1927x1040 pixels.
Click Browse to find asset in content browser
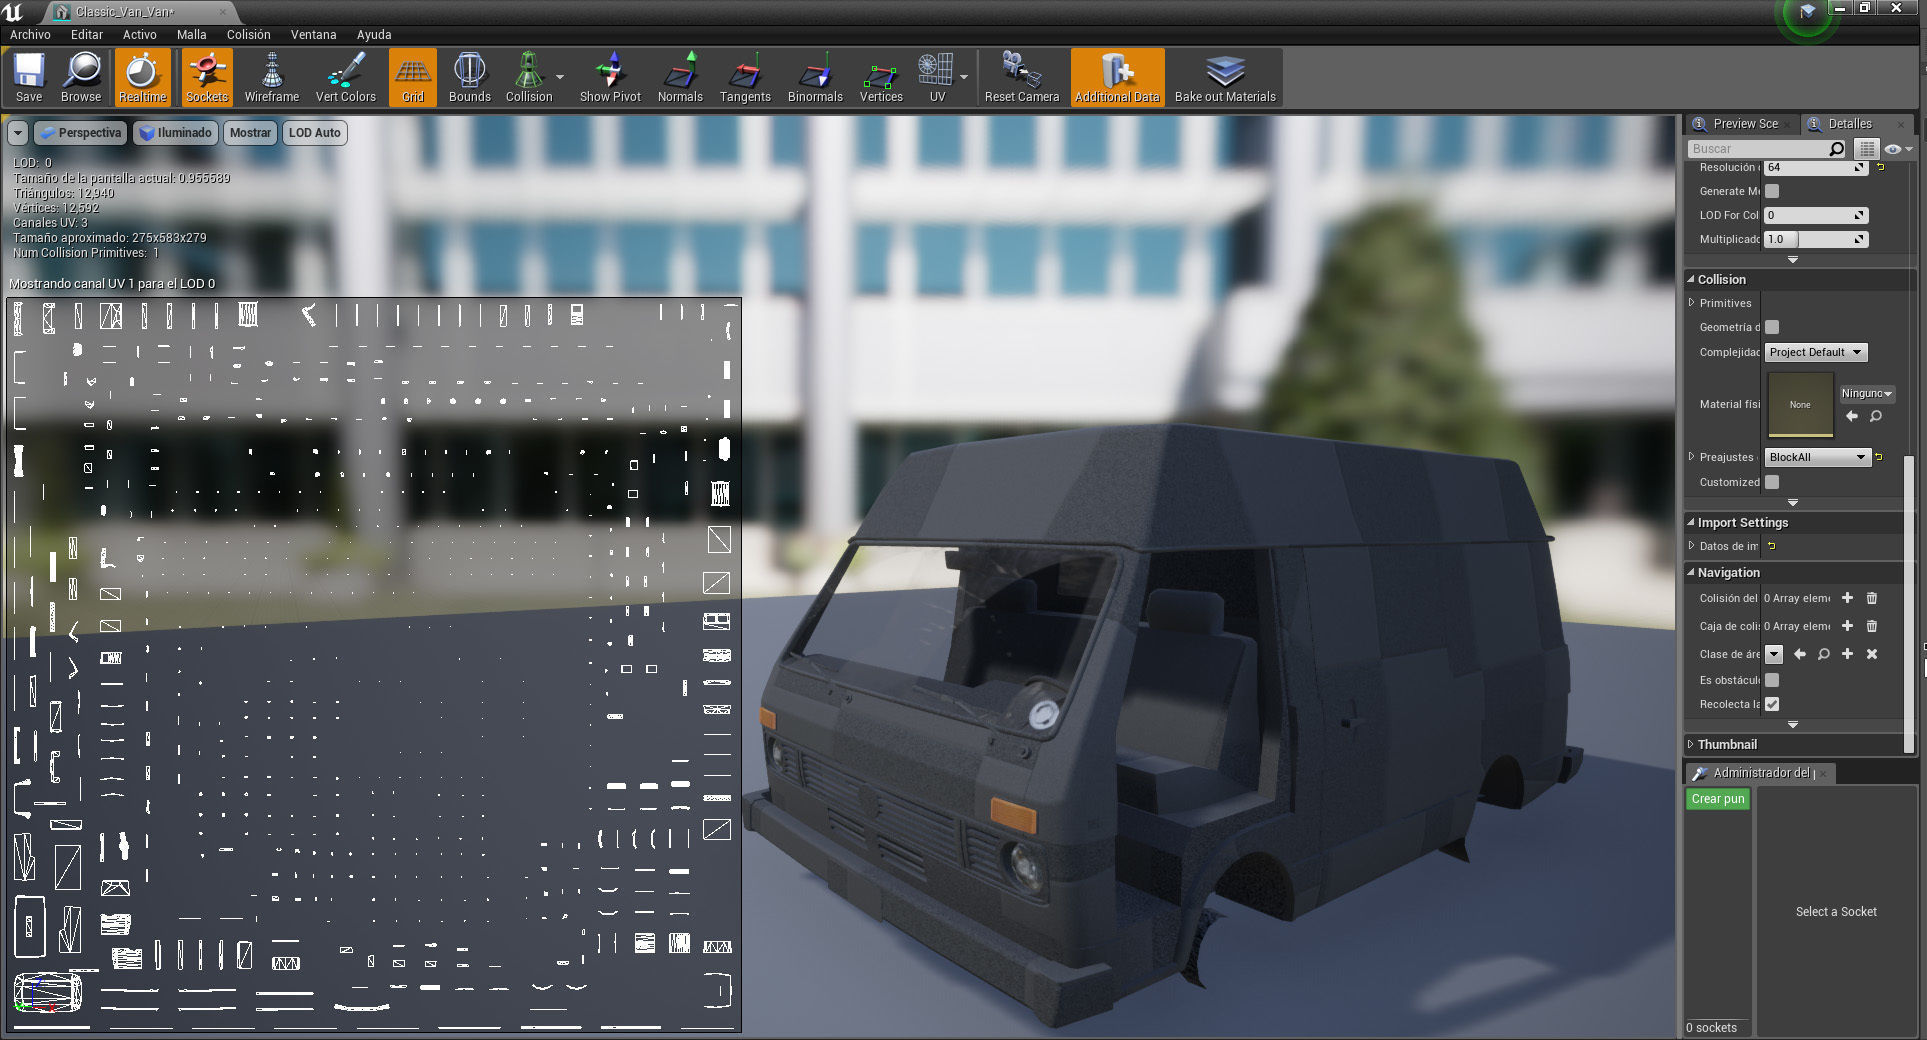(x=81, y=78)
